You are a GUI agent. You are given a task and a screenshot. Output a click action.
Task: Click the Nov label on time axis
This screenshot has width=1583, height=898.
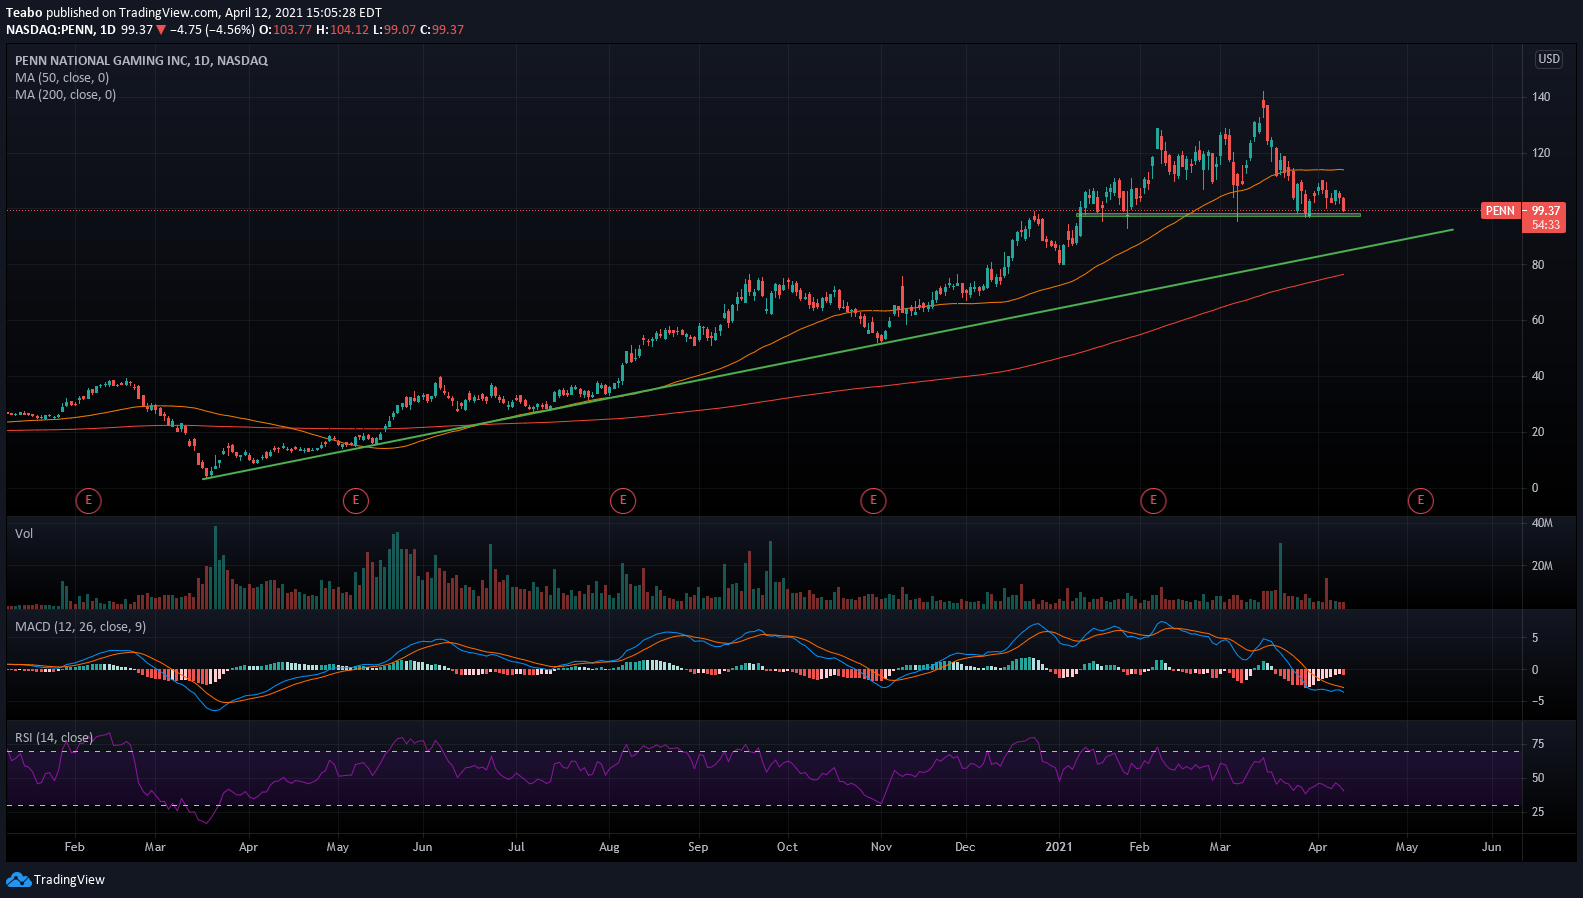tap(881, 847)
